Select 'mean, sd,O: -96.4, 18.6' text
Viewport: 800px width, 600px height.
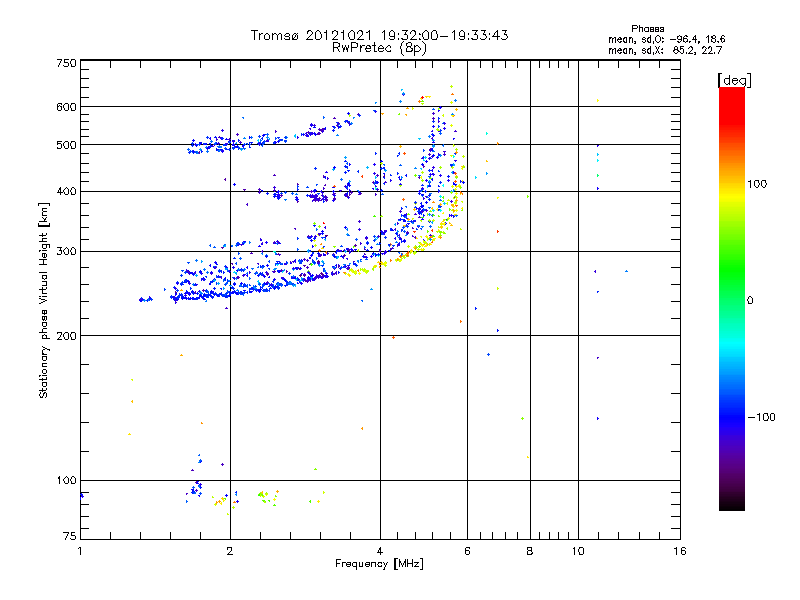coord(666,39)
